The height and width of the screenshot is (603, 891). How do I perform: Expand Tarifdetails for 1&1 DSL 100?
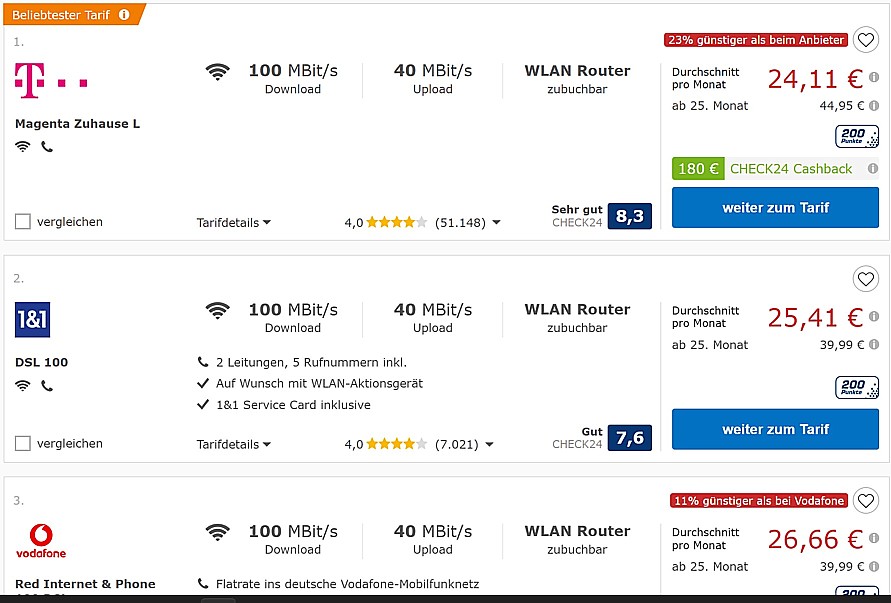tap(234, 444)
